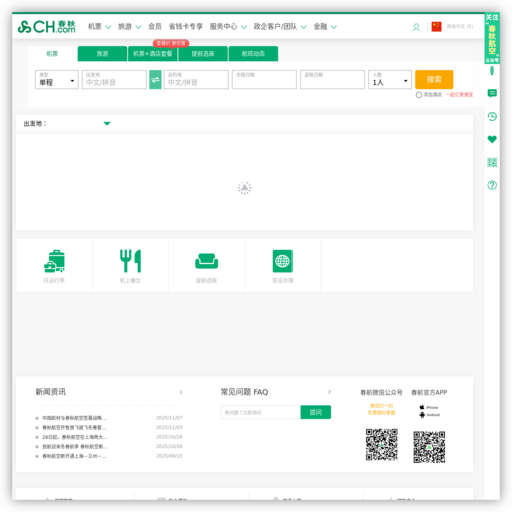The width and height of the screenshot is (512, 512).
Task: Open favorites heart icon in sidebar
Action: (x=492, y=139)
